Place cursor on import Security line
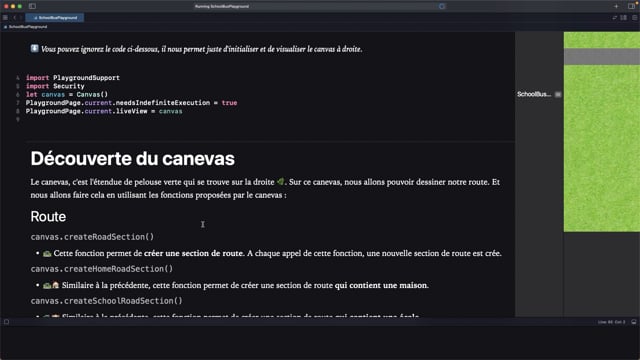 click(55, 86)
